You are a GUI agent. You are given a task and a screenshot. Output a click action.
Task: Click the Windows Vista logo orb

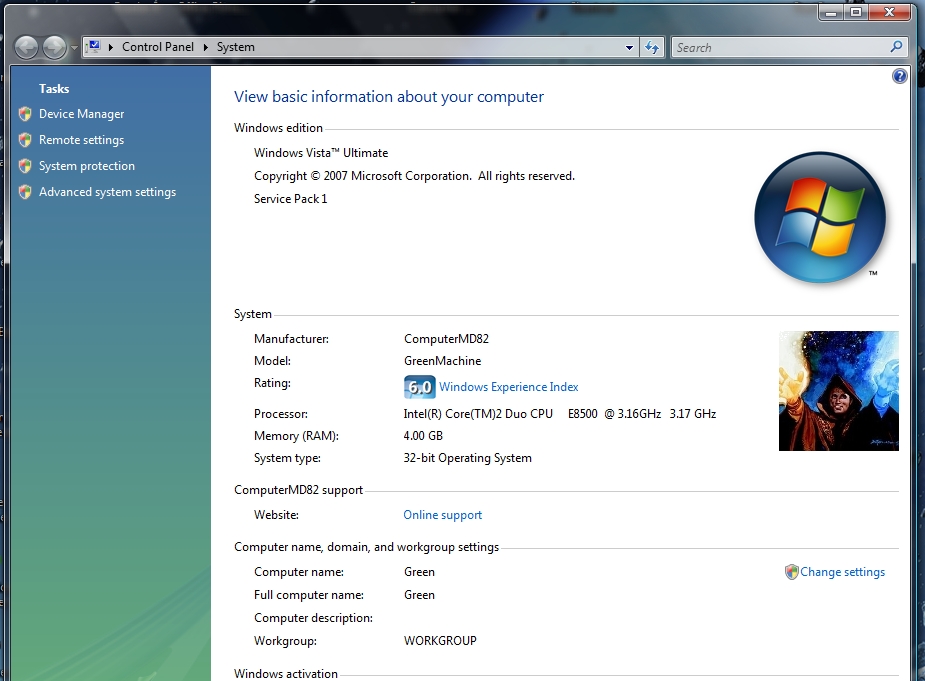click(x=820, y=217)
